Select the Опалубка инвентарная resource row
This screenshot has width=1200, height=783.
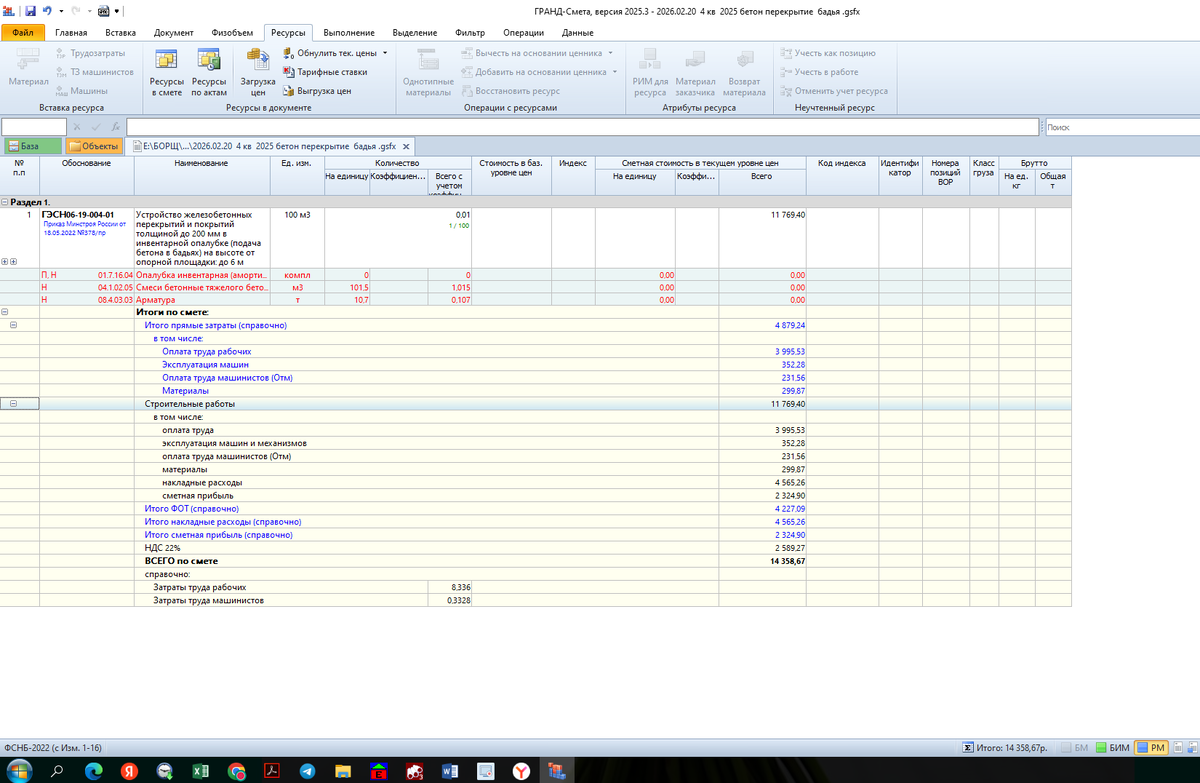click(x=535, y=274)
